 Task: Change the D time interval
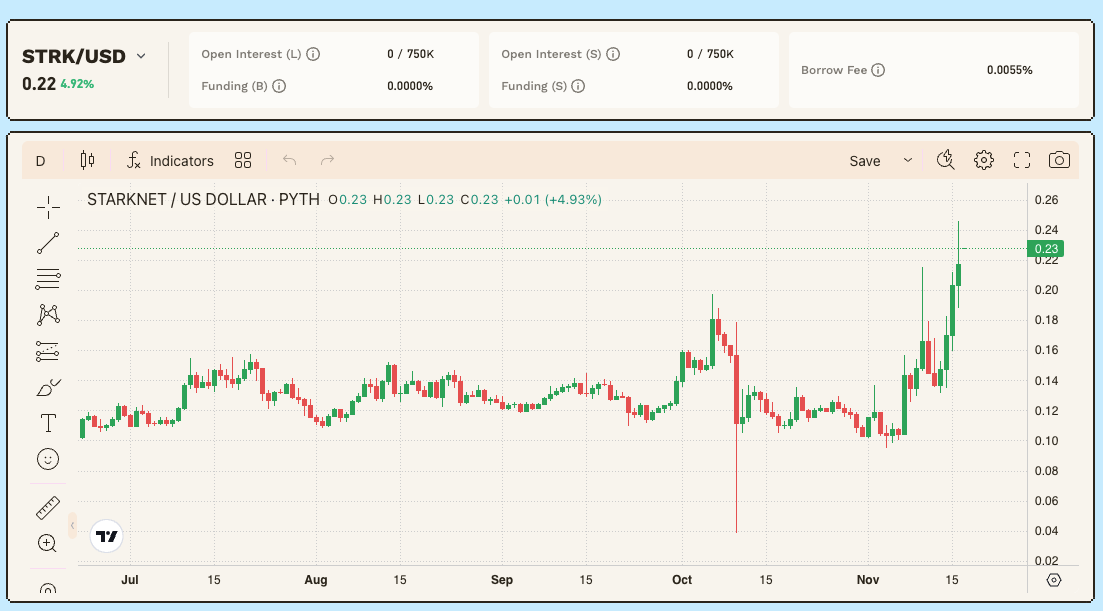(x=41, y=161)
